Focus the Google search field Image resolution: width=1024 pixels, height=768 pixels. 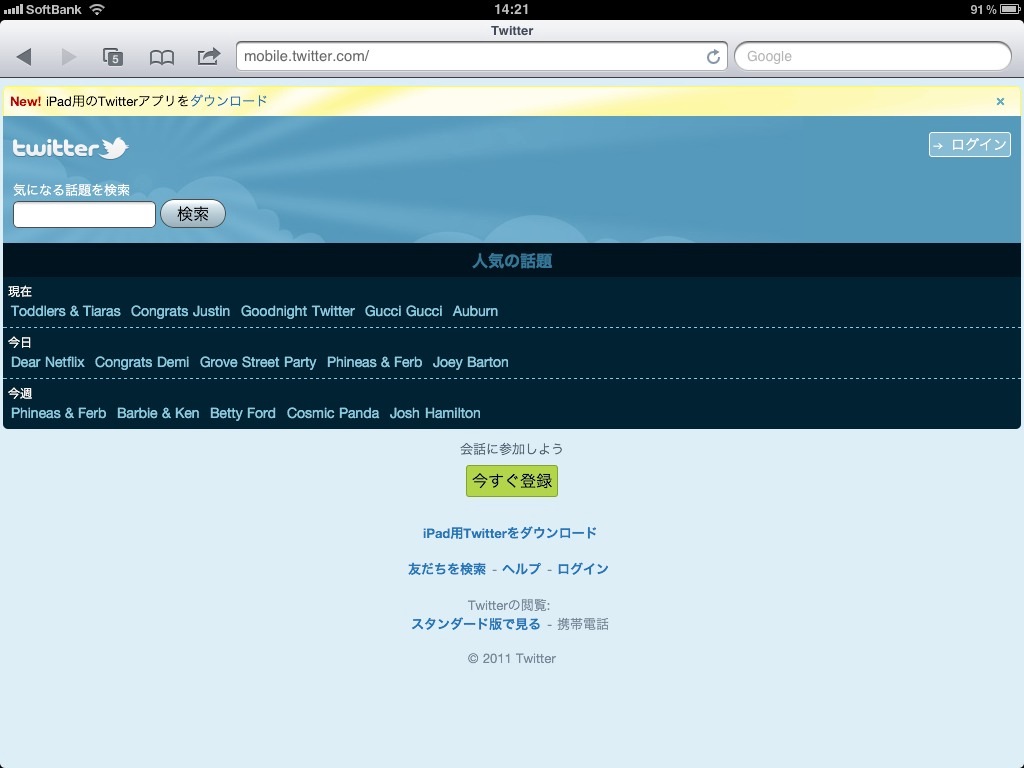[x=872, y=56]
